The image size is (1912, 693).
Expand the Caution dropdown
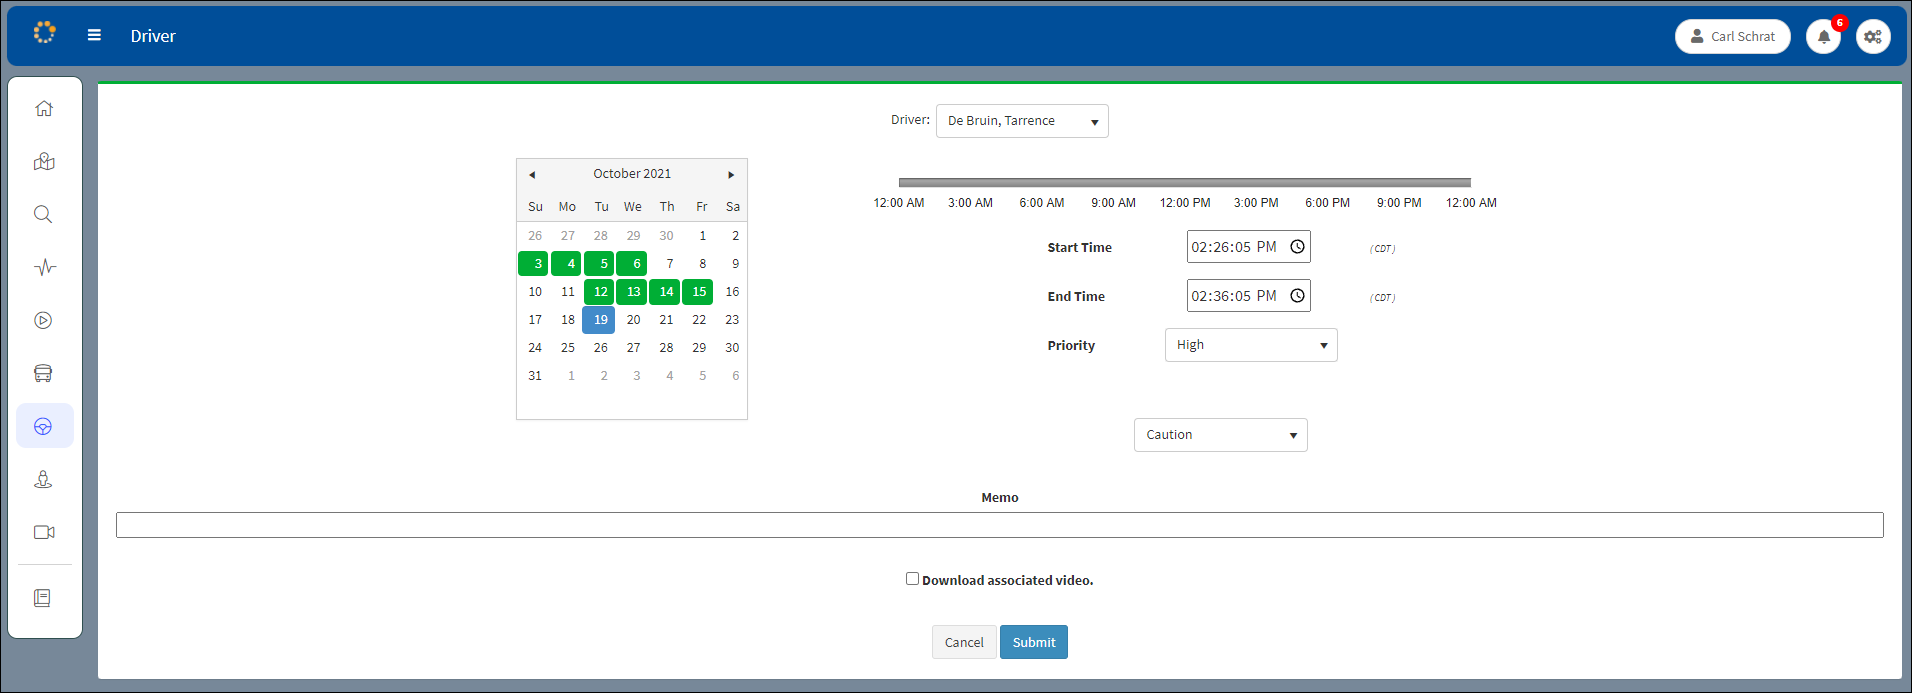[x=1220, y=435]
